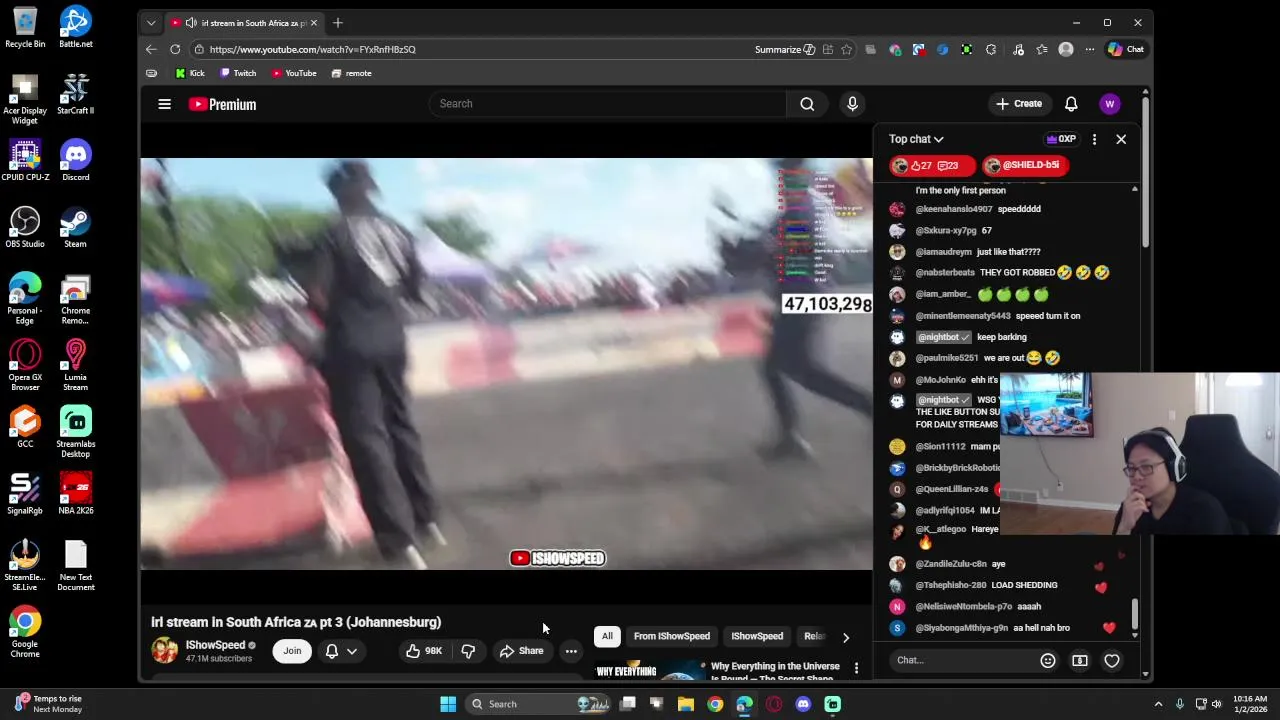Viewport: 1280px width, 720px height.
Task: Send a heart reaction in chat
Action: [x=1111, y=660]
